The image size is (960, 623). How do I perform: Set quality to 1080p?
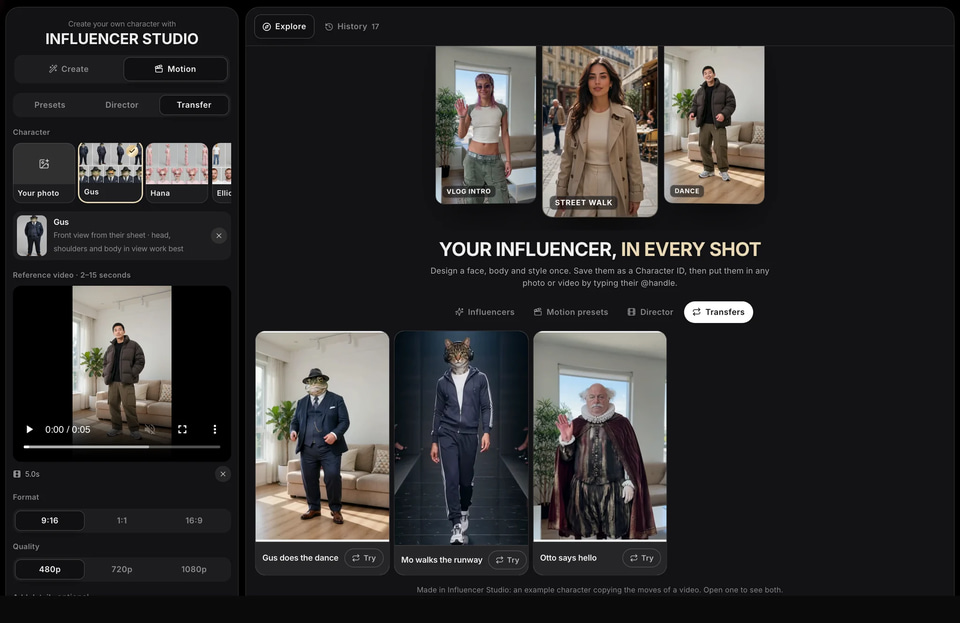pos(194,569)
